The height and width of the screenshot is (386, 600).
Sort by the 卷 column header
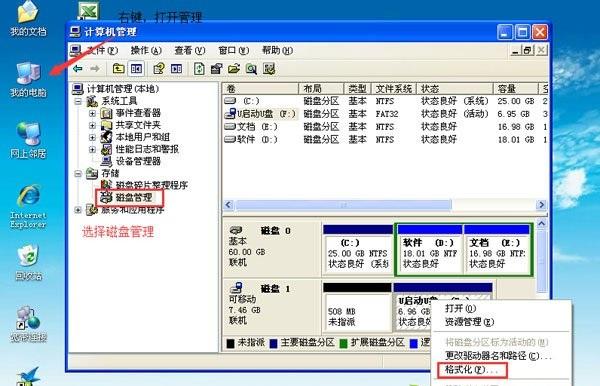(260, 89)
